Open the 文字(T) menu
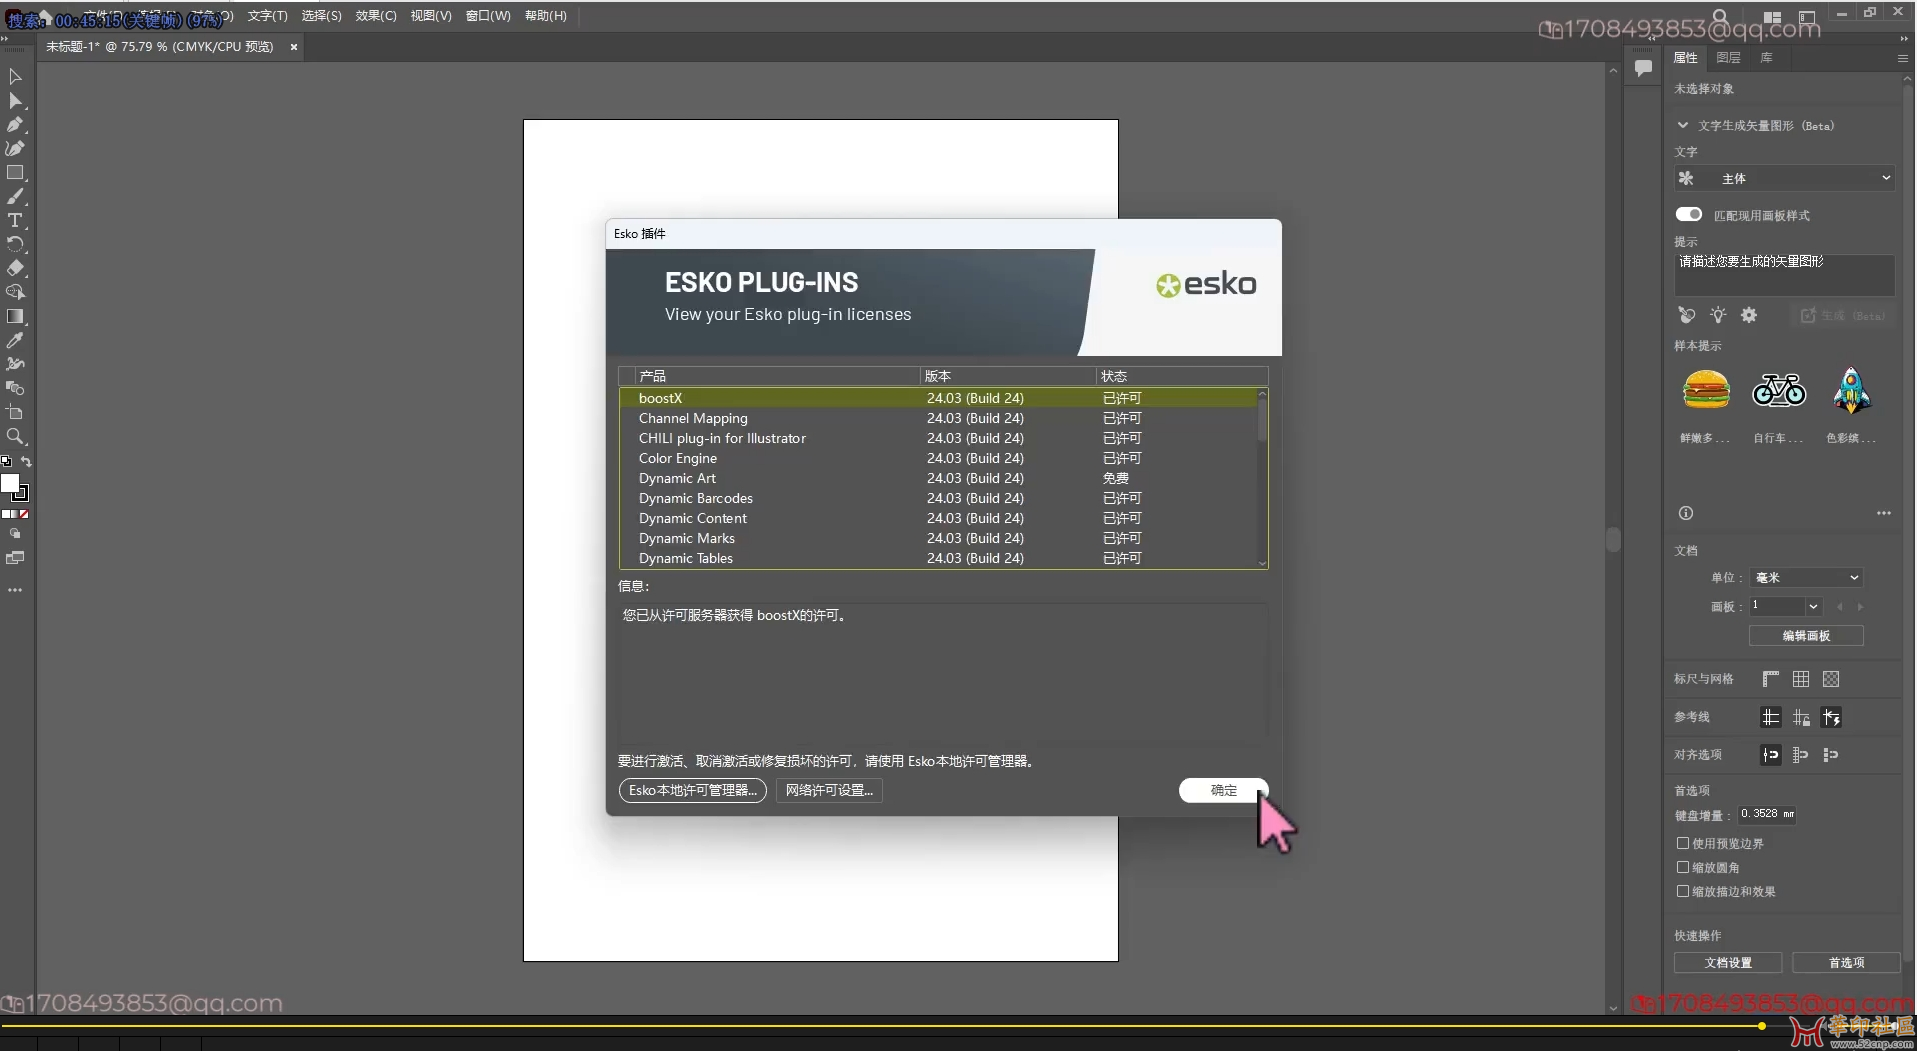 point(267,16)
